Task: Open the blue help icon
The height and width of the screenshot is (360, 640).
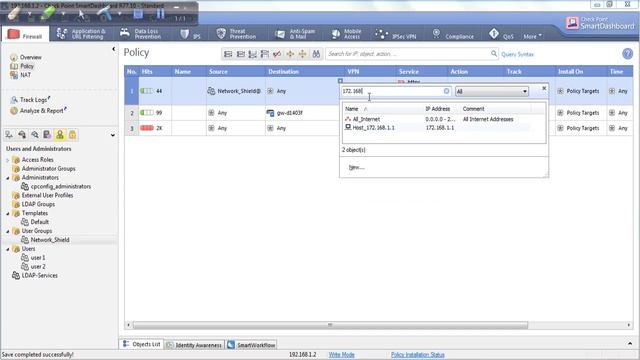Action: [x=627, y=53]
